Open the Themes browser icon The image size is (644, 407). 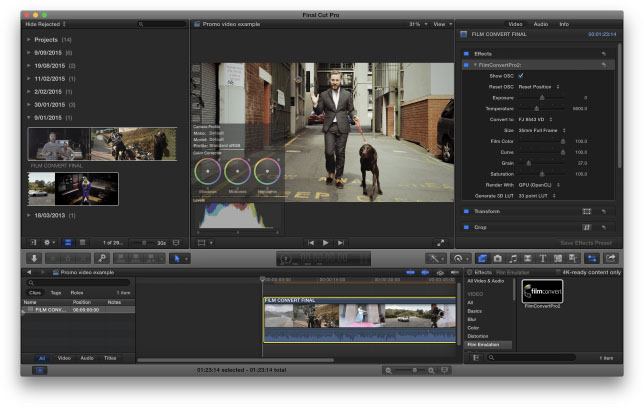573,259
